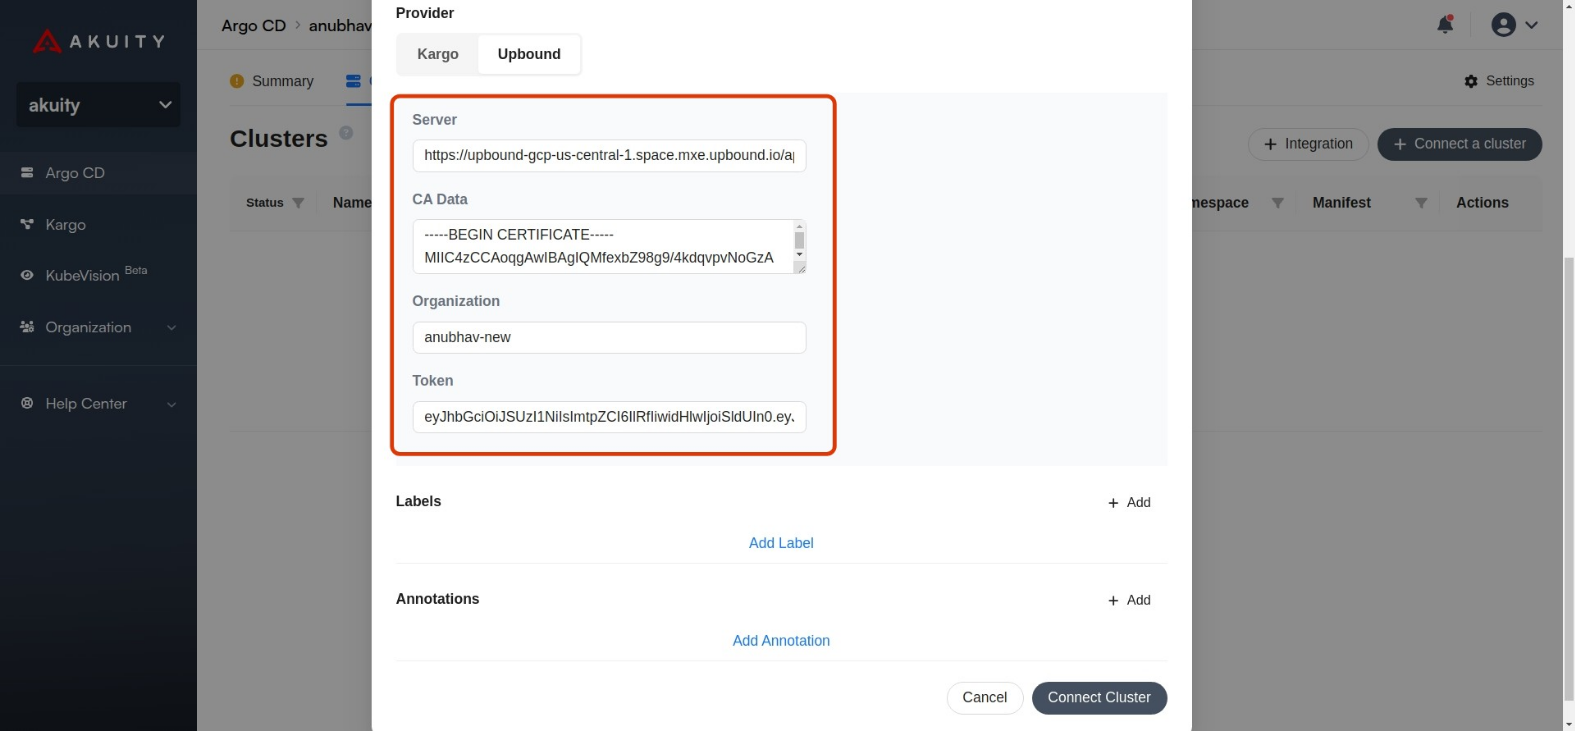Open Argo CD in the sidebar
Image resolution: width=1576 pixels, height=731 pixels.
tap(98, 173)
